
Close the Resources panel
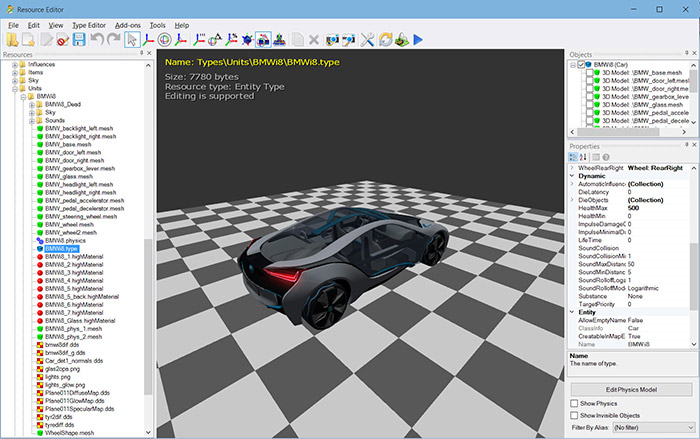point(149,53)
